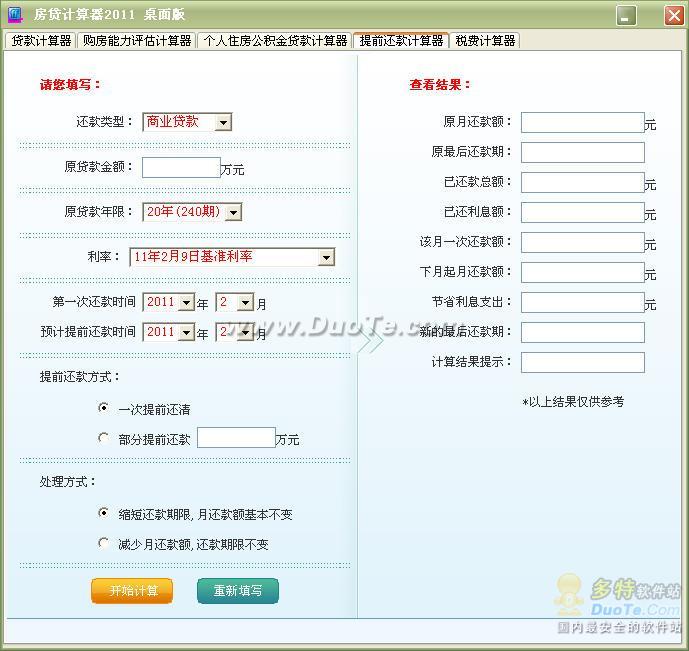The width and height of the screenshot is (689, 651).
Task: Open first repayment month dropdown
Action: tap(246, 303)
